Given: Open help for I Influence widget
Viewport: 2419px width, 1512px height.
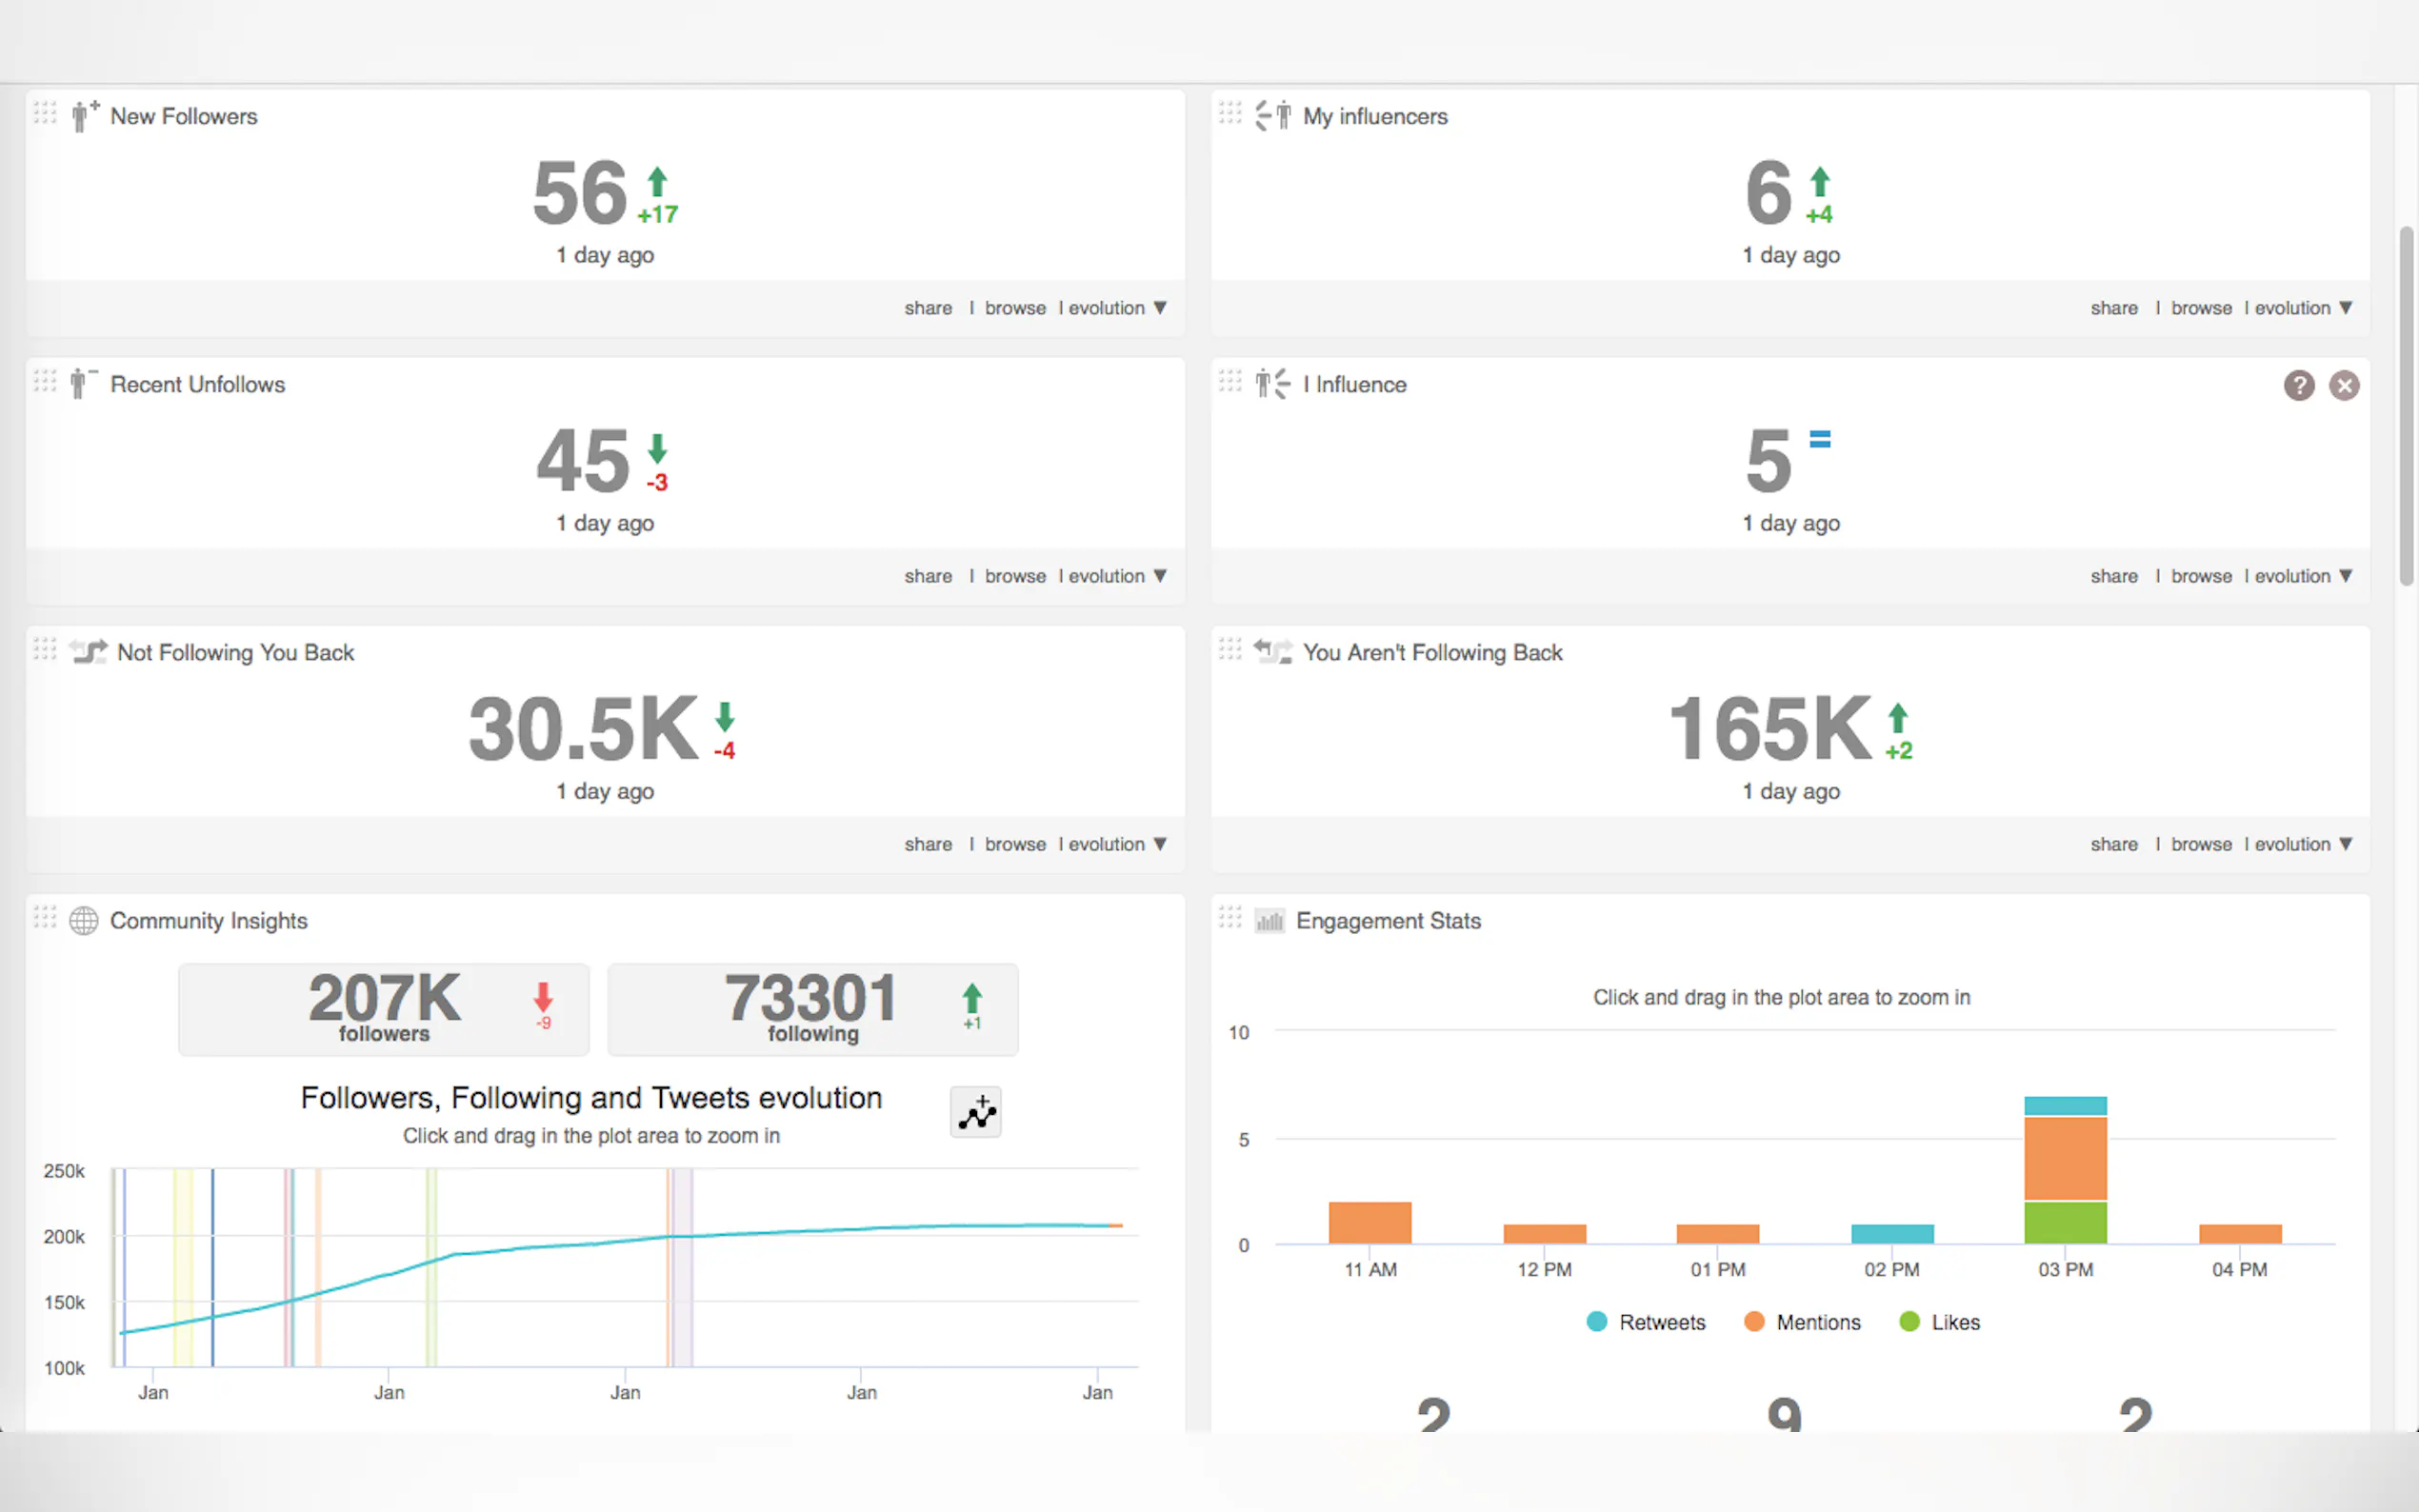Looking at the screenshot, I should tap(2298, 385).
